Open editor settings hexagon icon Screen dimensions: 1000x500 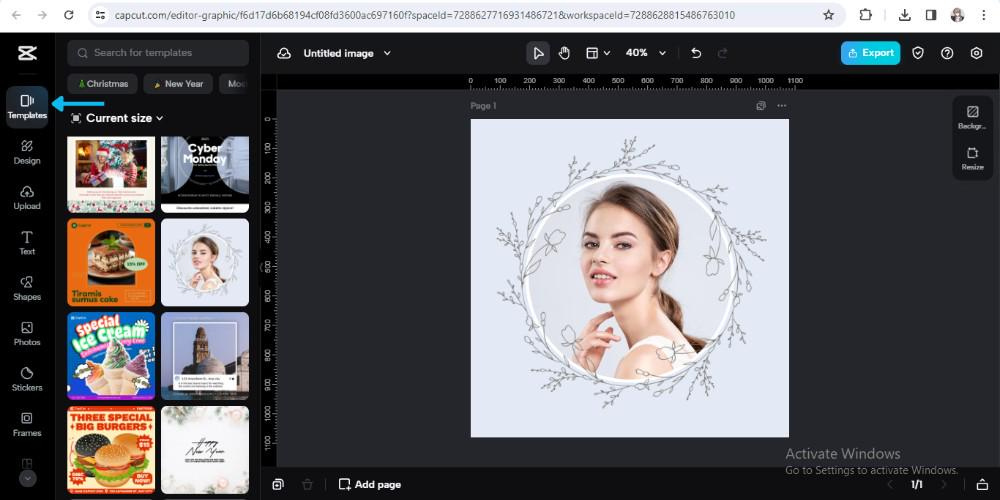(976, 53)
